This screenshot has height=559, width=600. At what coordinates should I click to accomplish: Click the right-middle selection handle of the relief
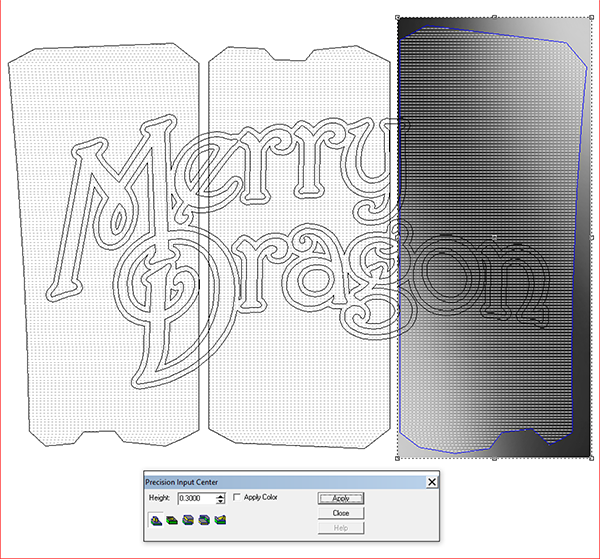tap(591, 238)
